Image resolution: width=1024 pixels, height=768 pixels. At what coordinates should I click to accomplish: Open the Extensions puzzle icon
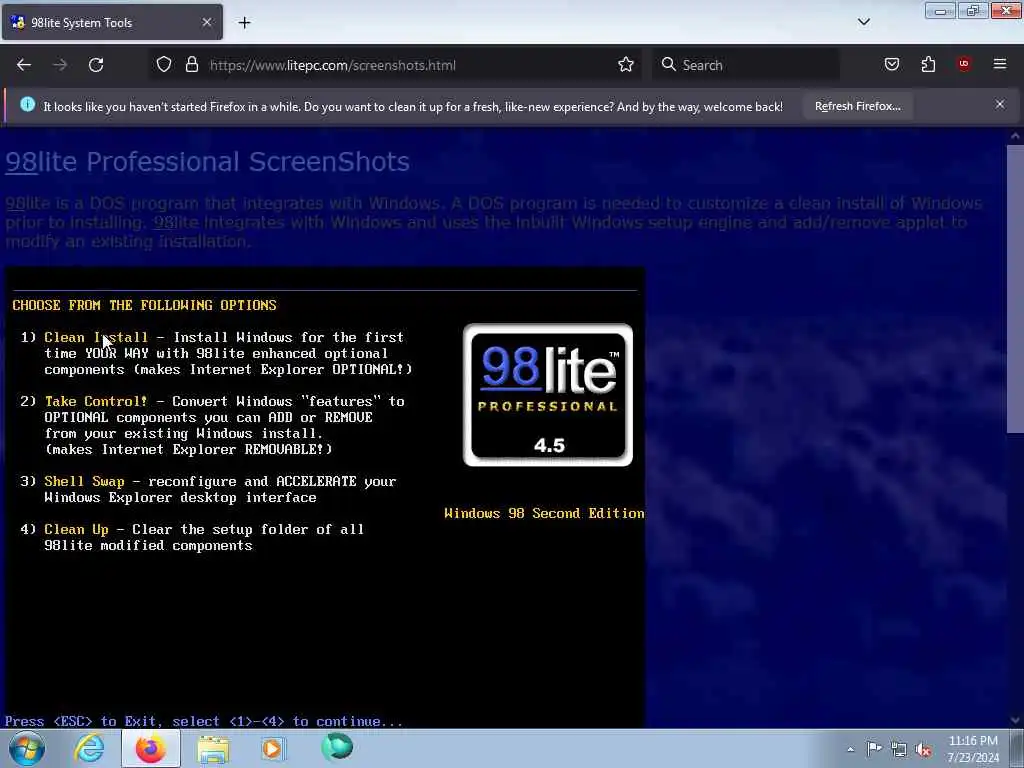[x=928, y=64]
